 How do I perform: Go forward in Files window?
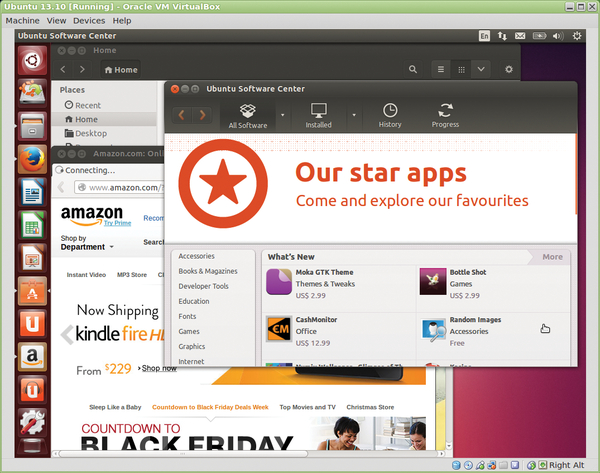click(x=82, y=70)
